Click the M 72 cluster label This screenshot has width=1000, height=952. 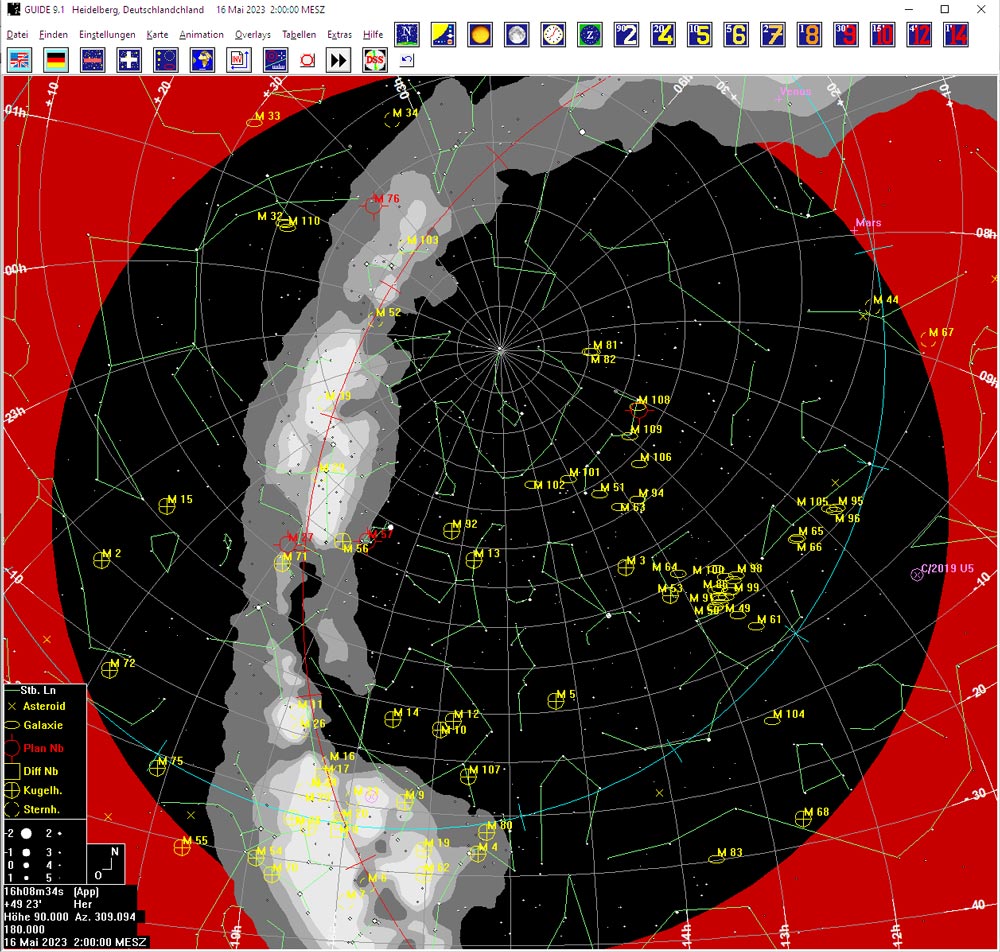124,663
